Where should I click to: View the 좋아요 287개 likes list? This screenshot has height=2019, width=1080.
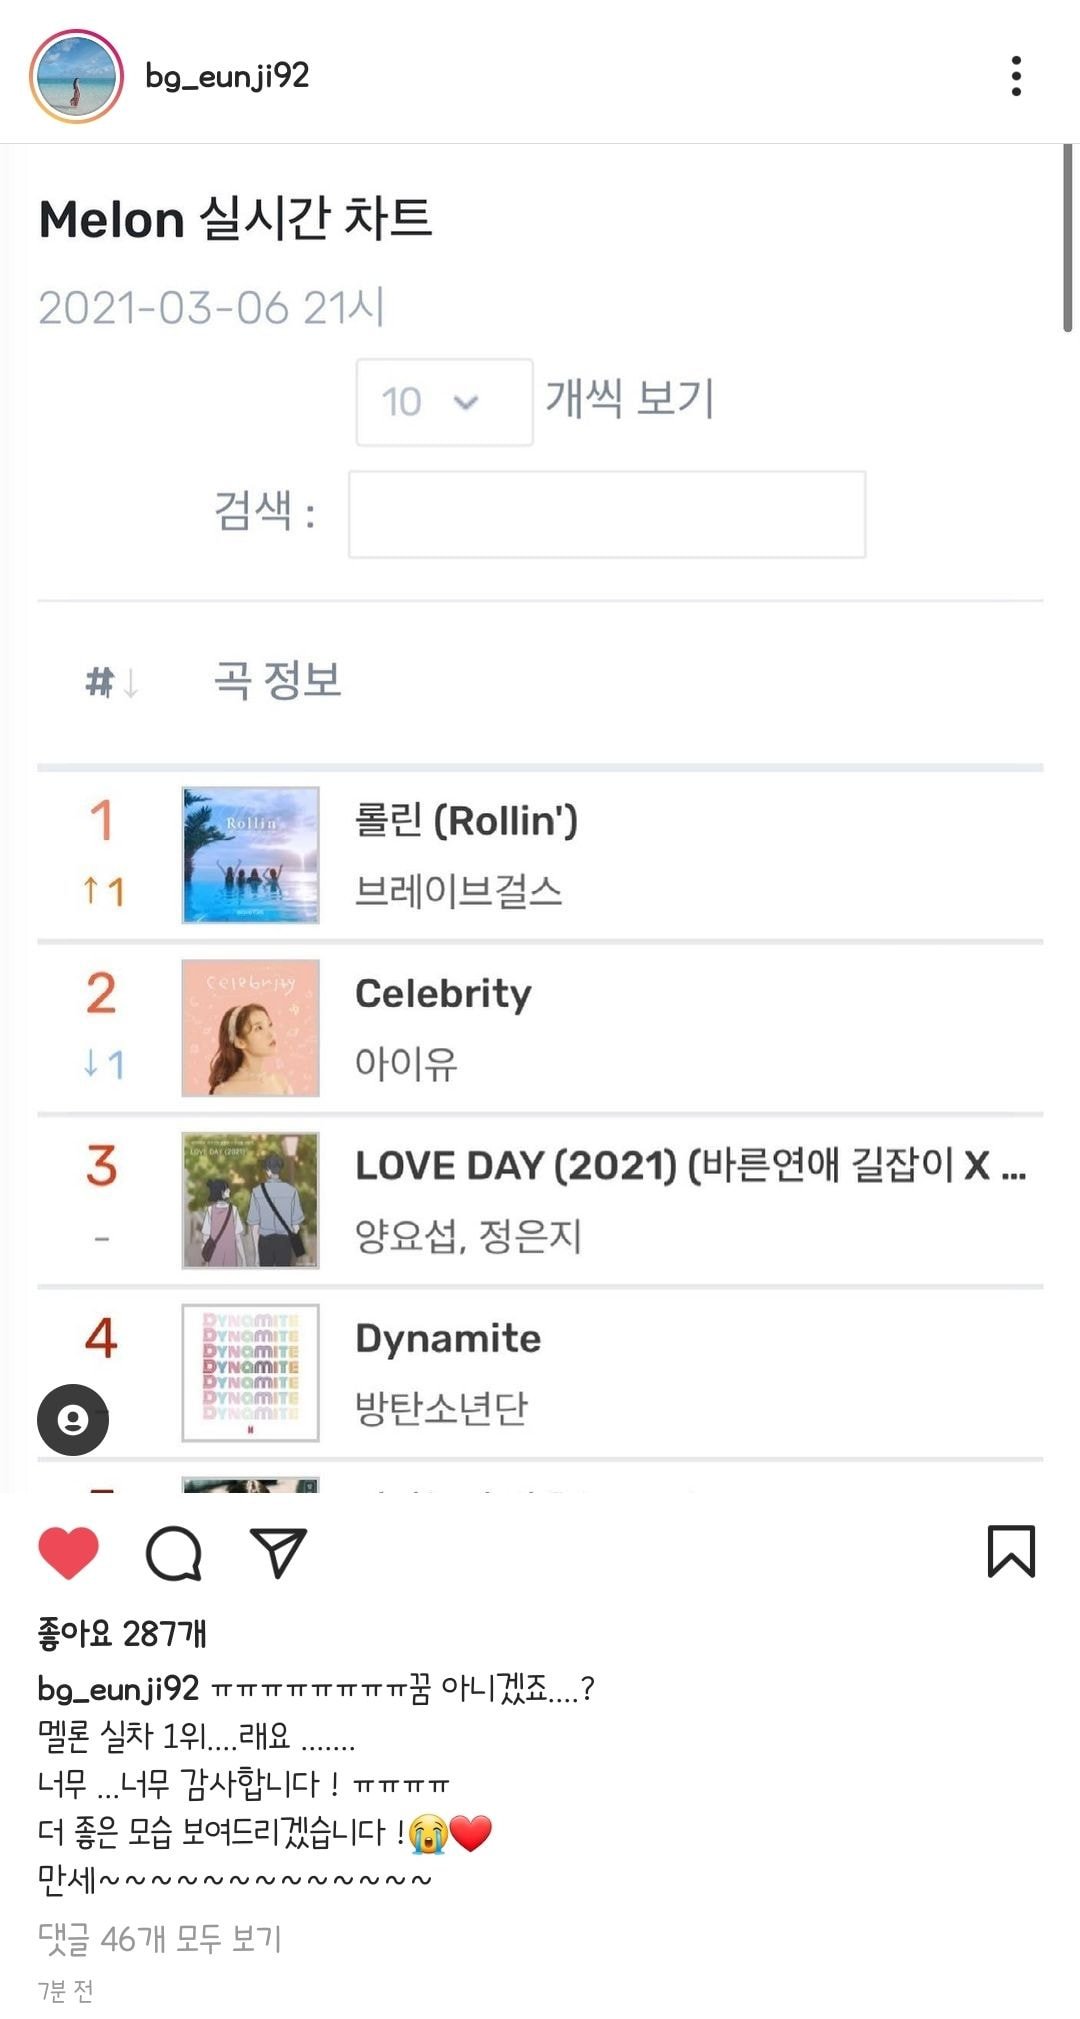122,1634
